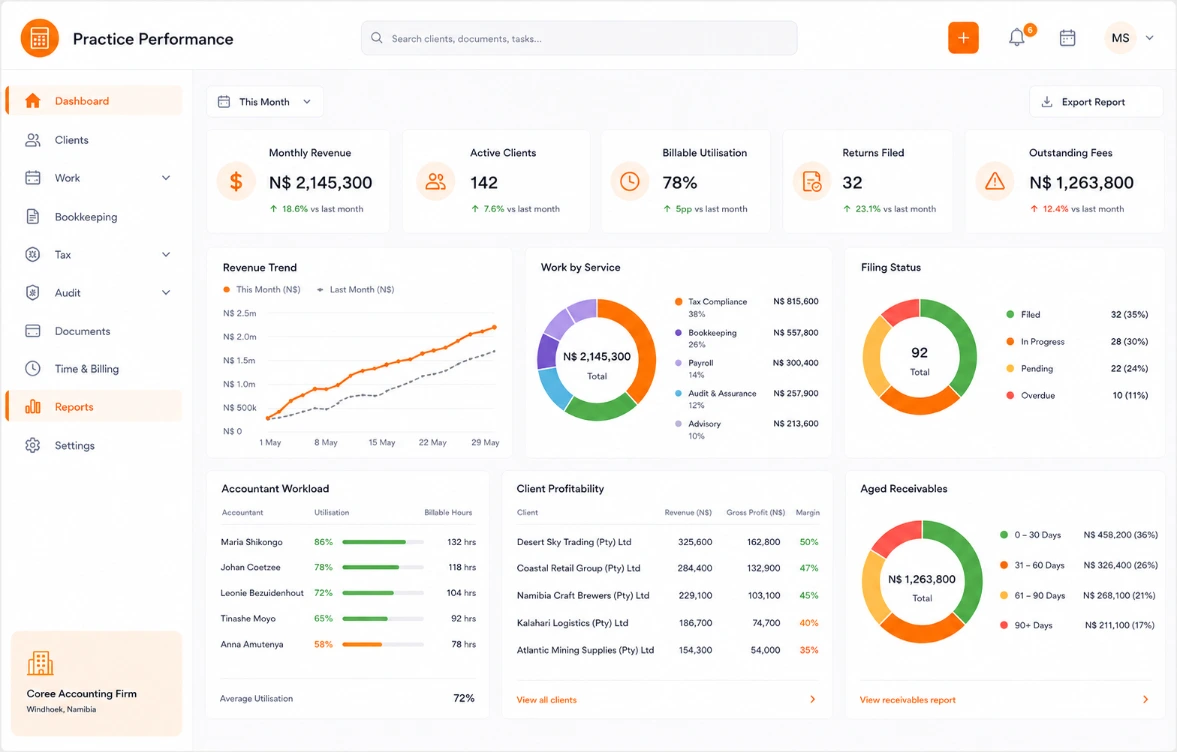The width and height of the screenshot is (1177, 752).
Task: Click the Work by Service donut chart
Action: pos(597,360)
